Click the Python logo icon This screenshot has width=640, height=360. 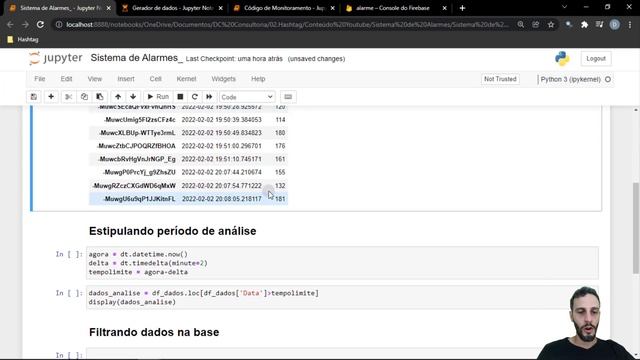point(562,59)
